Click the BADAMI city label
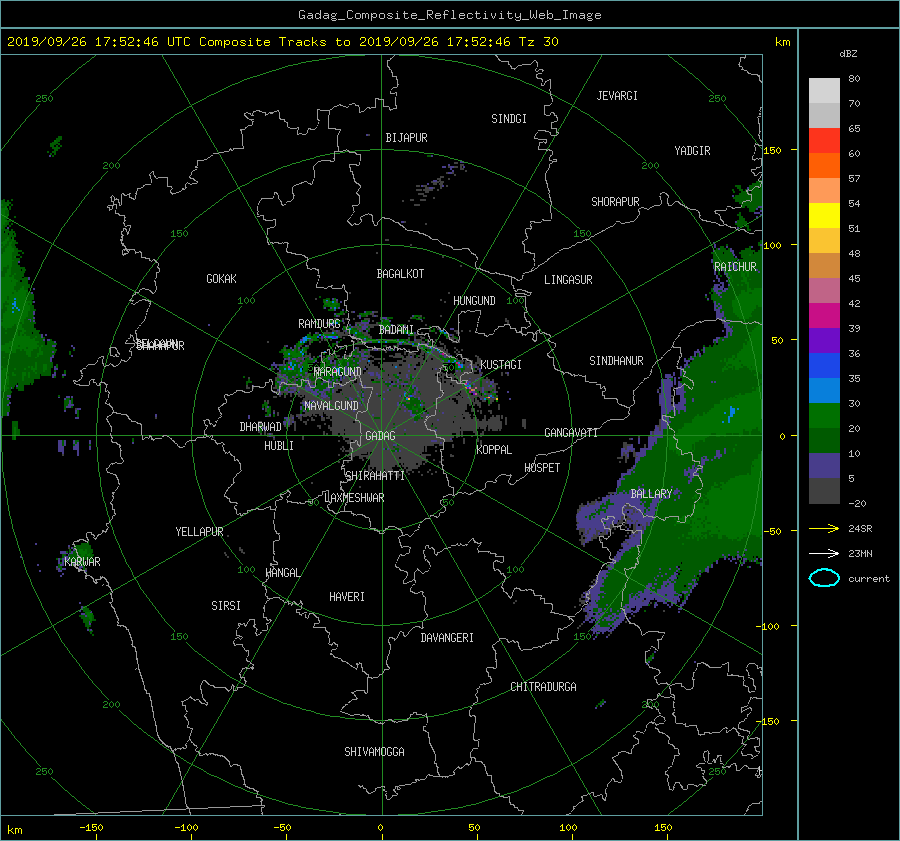This screenshot has height=841, width=900. coord(396,330)
